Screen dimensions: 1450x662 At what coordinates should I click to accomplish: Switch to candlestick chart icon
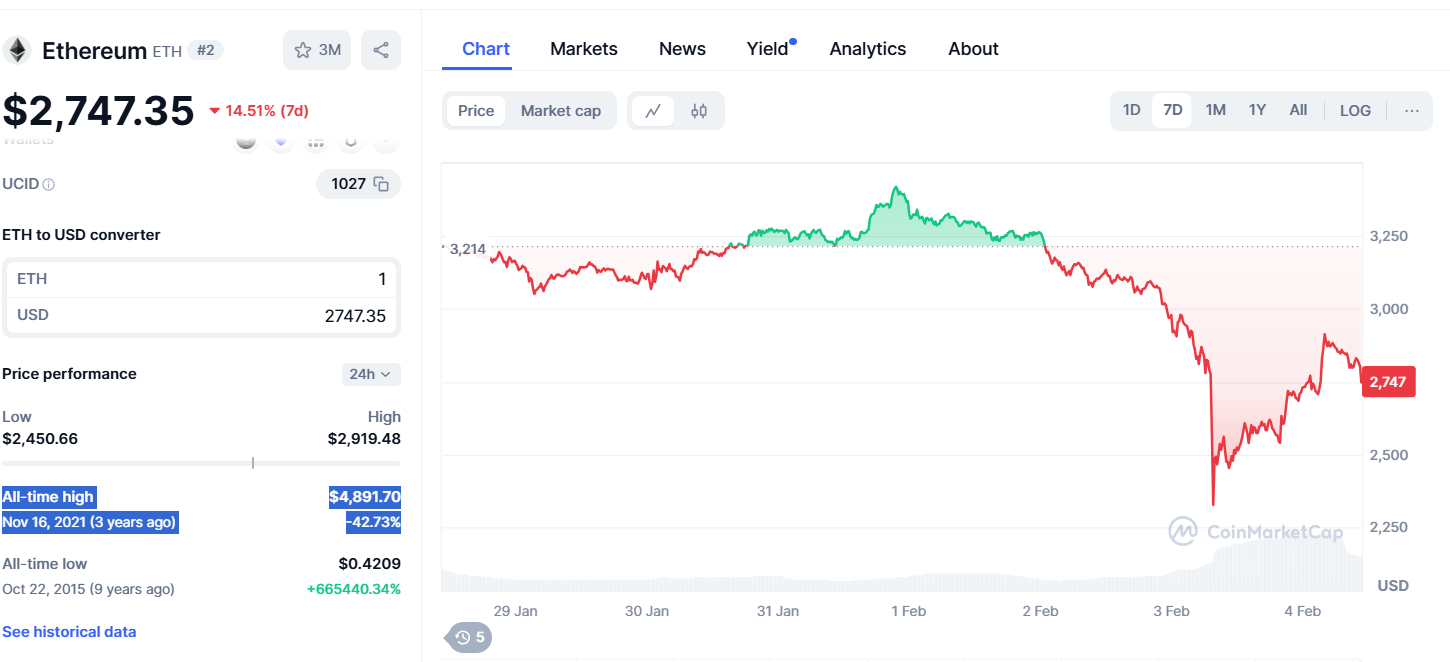(x=699, y=111)
